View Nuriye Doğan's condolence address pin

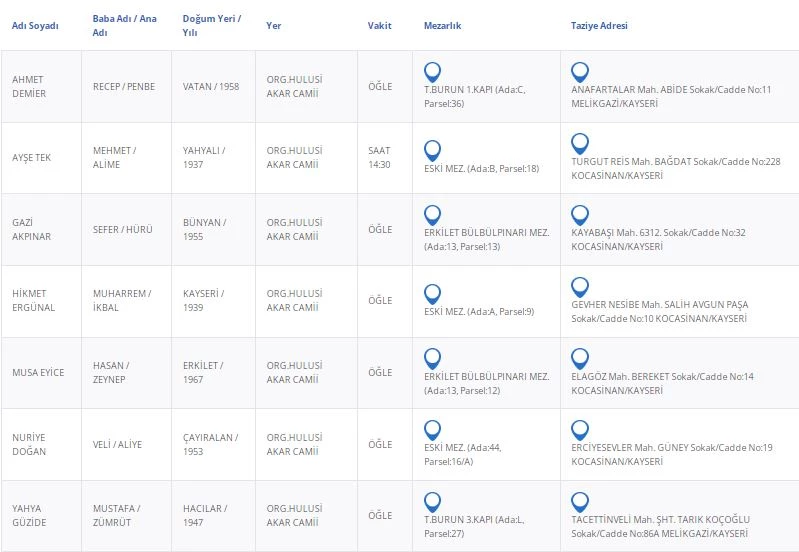tap(579, 430)
